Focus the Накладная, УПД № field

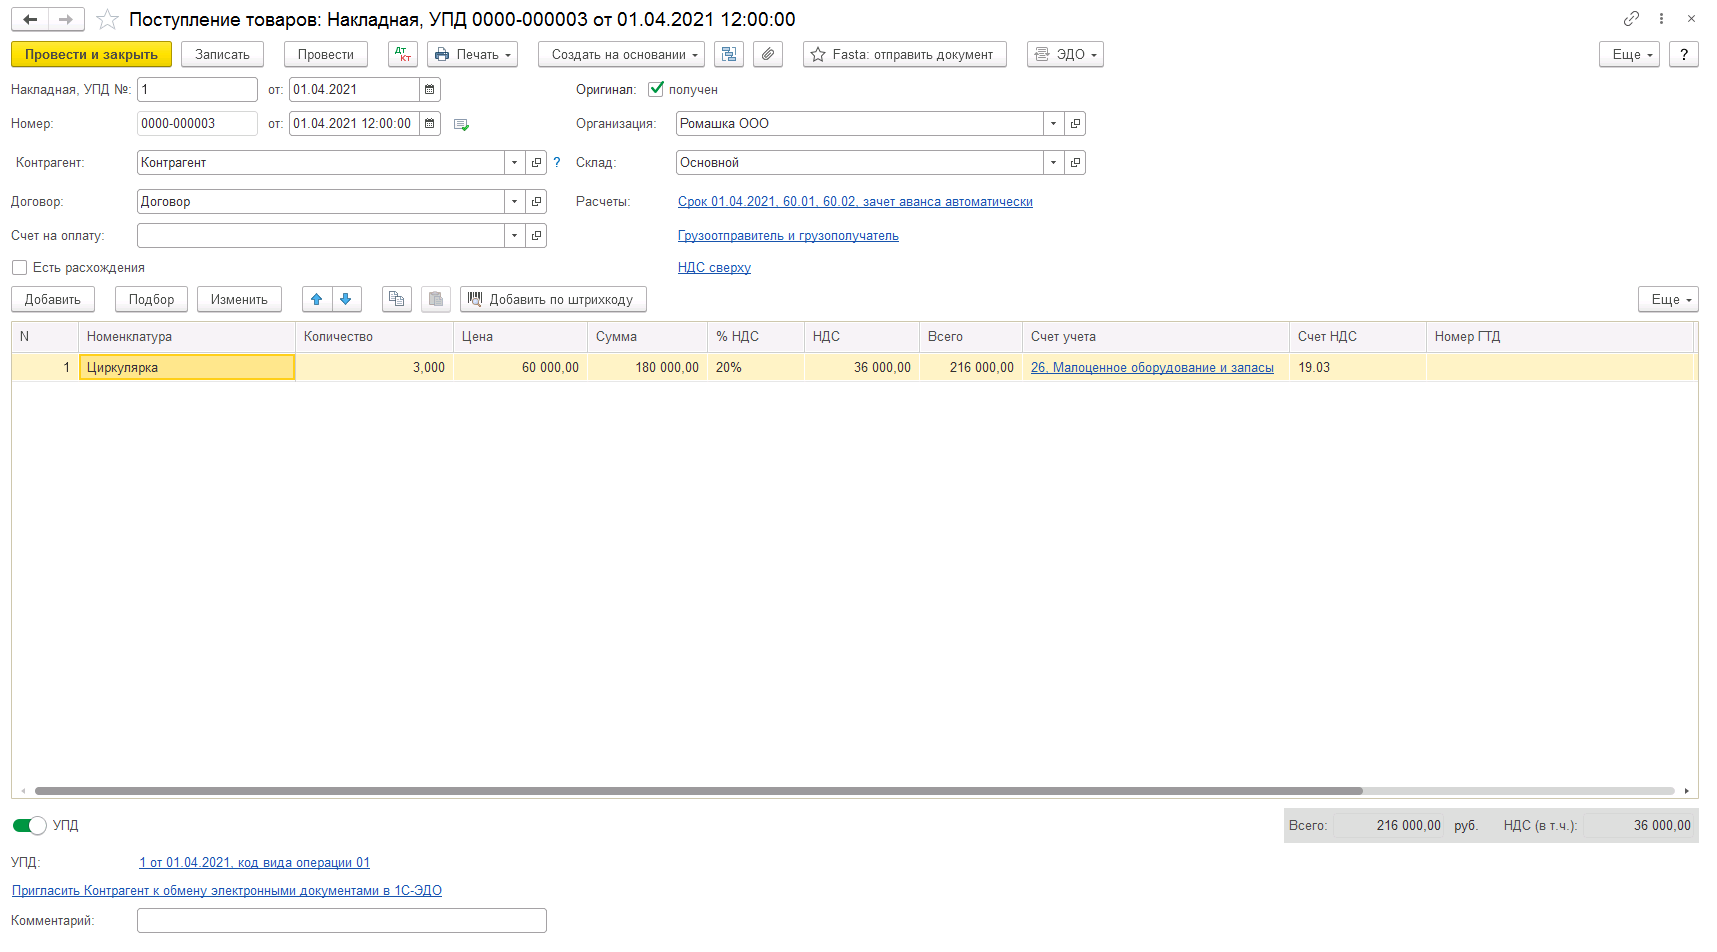point(197,89)
